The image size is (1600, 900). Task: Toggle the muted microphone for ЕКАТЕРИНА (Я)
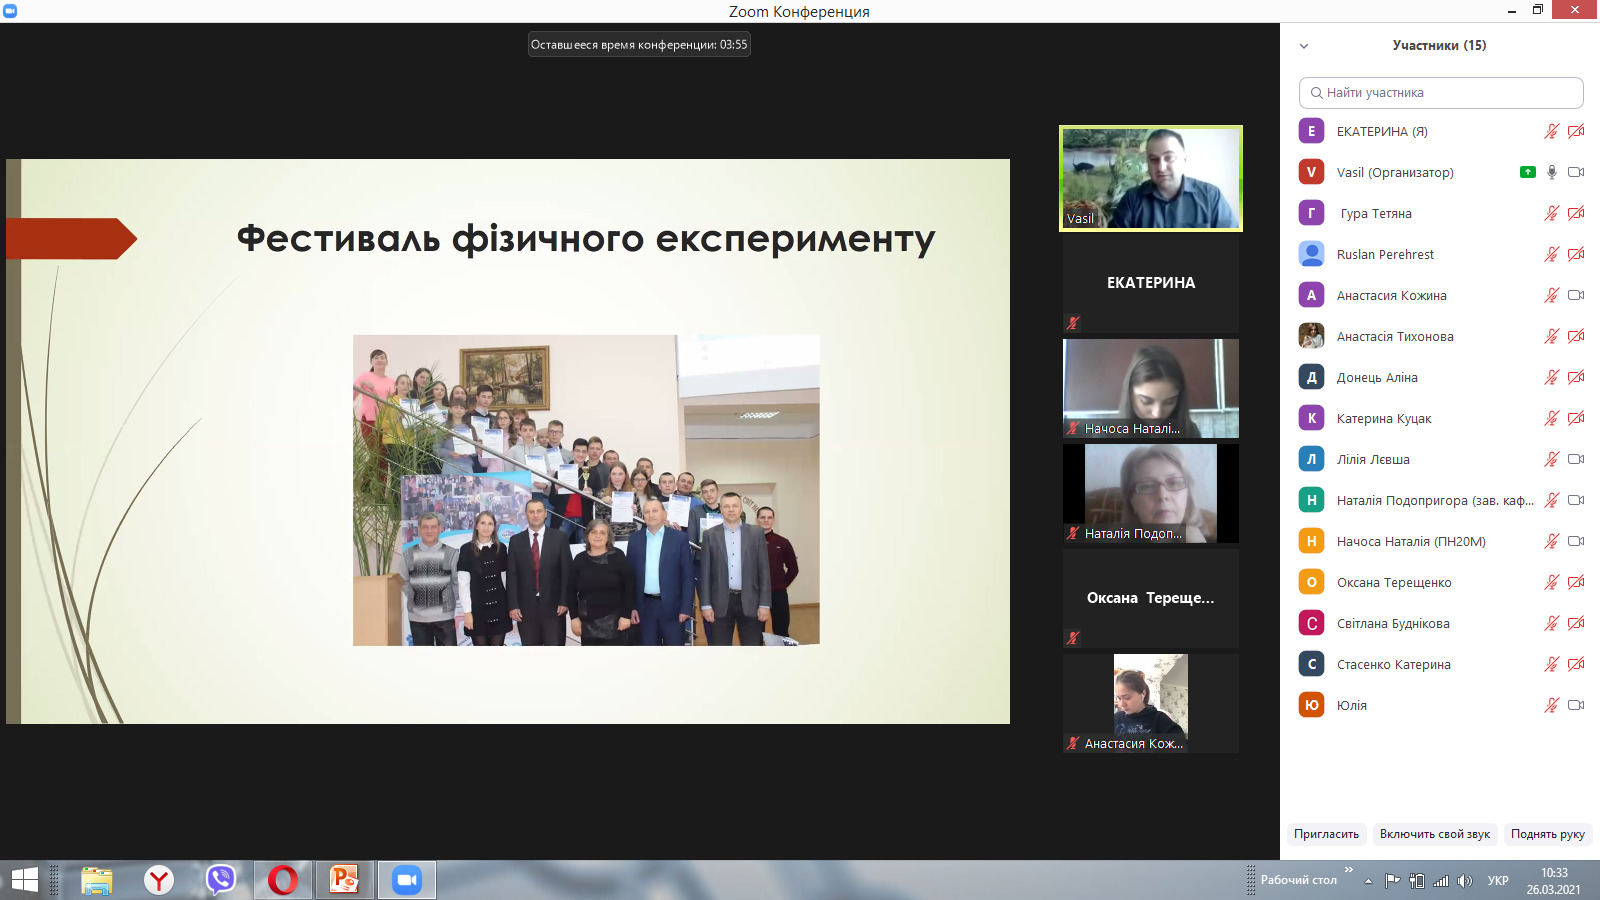pyautogui.click(x=1551, y=131)
